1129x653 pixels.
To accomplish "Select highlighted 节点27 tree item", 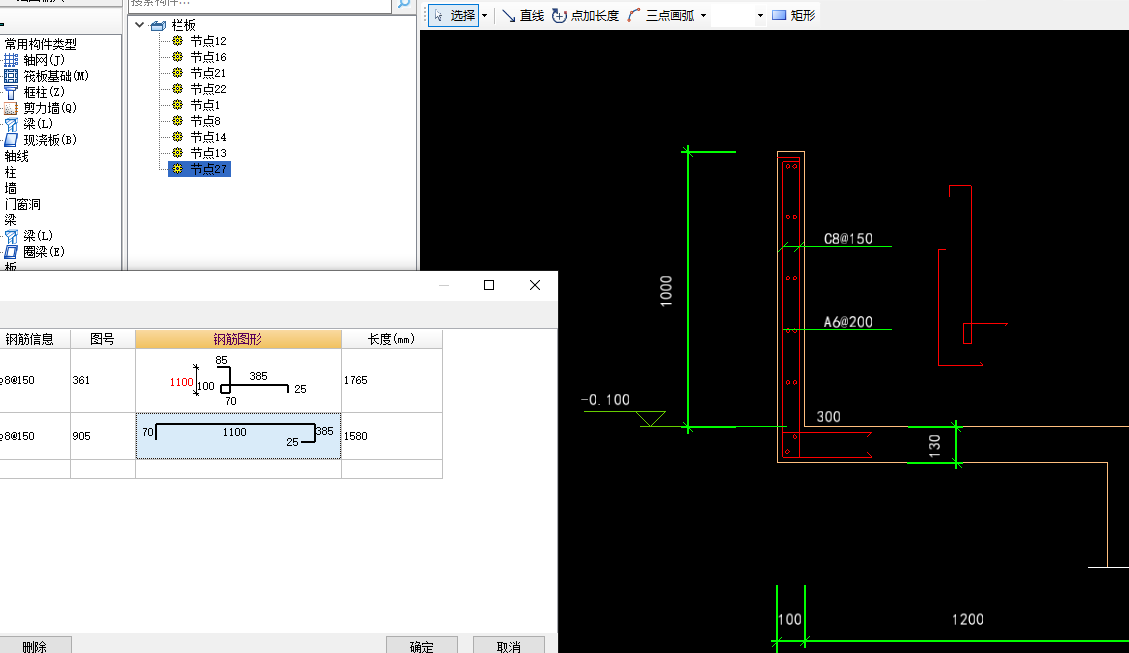I will 199,169.
